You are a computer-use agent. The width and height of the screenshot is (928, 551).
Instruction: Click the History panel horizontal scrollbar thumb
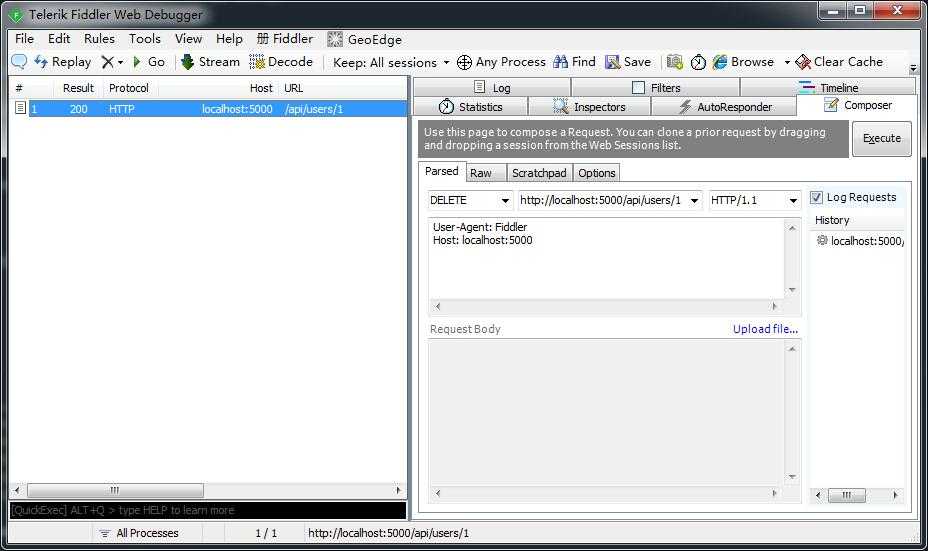point(846,495)
